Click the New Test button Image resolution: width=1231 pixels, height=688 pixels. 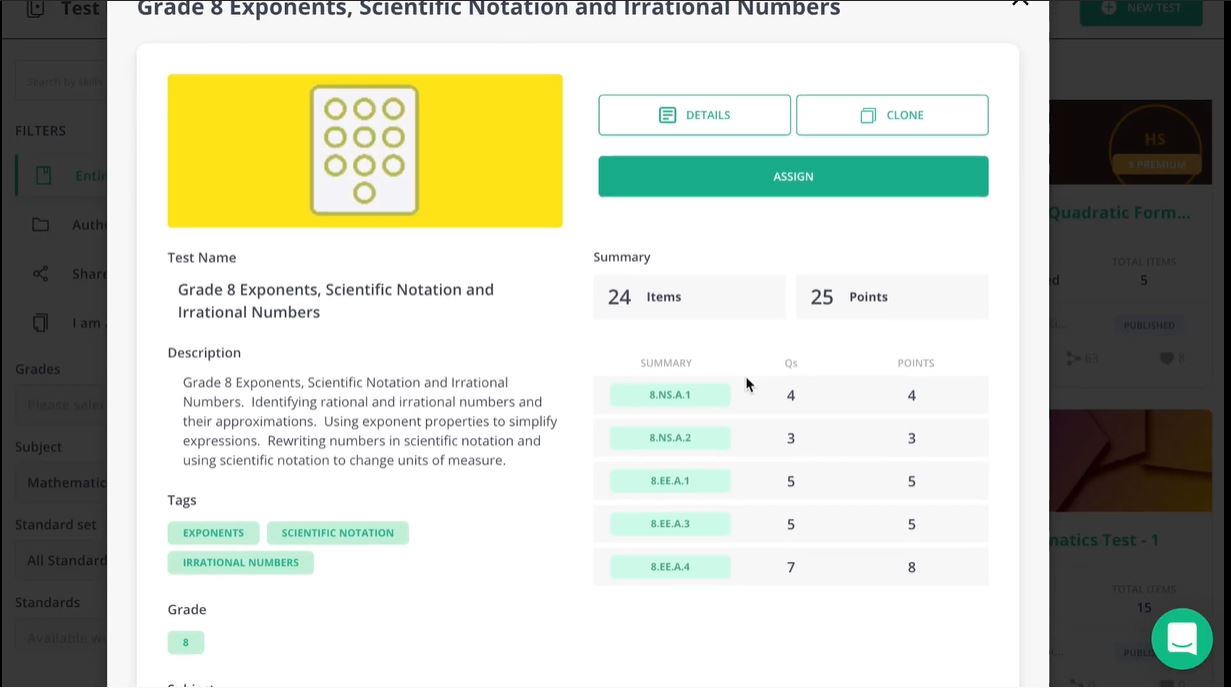1141,8
